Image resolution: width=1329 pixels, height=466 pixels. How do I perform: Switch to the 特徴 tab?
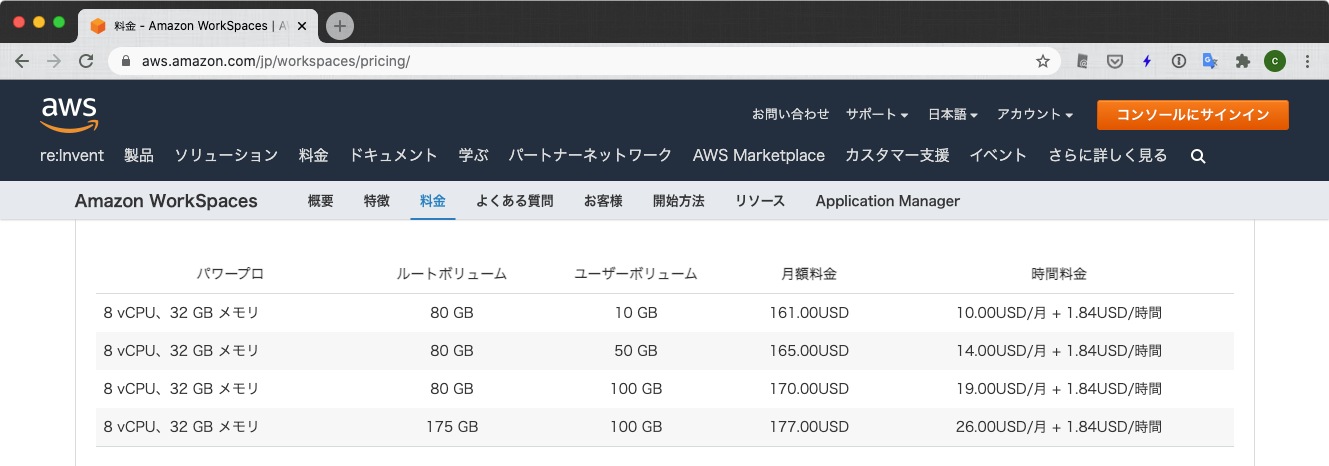(x=377, y=201)
